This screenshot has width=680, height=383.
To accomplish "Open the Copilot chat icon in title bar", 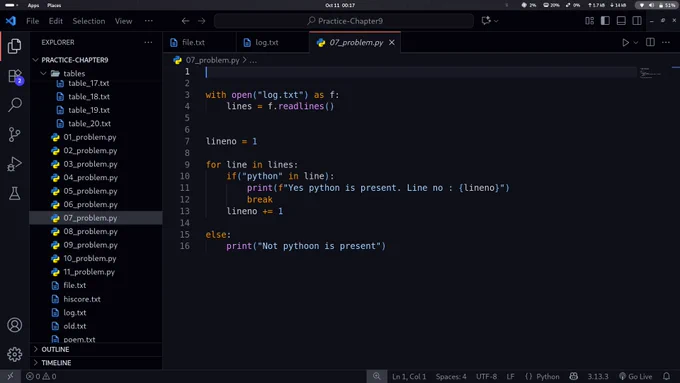I will [486, 21].
